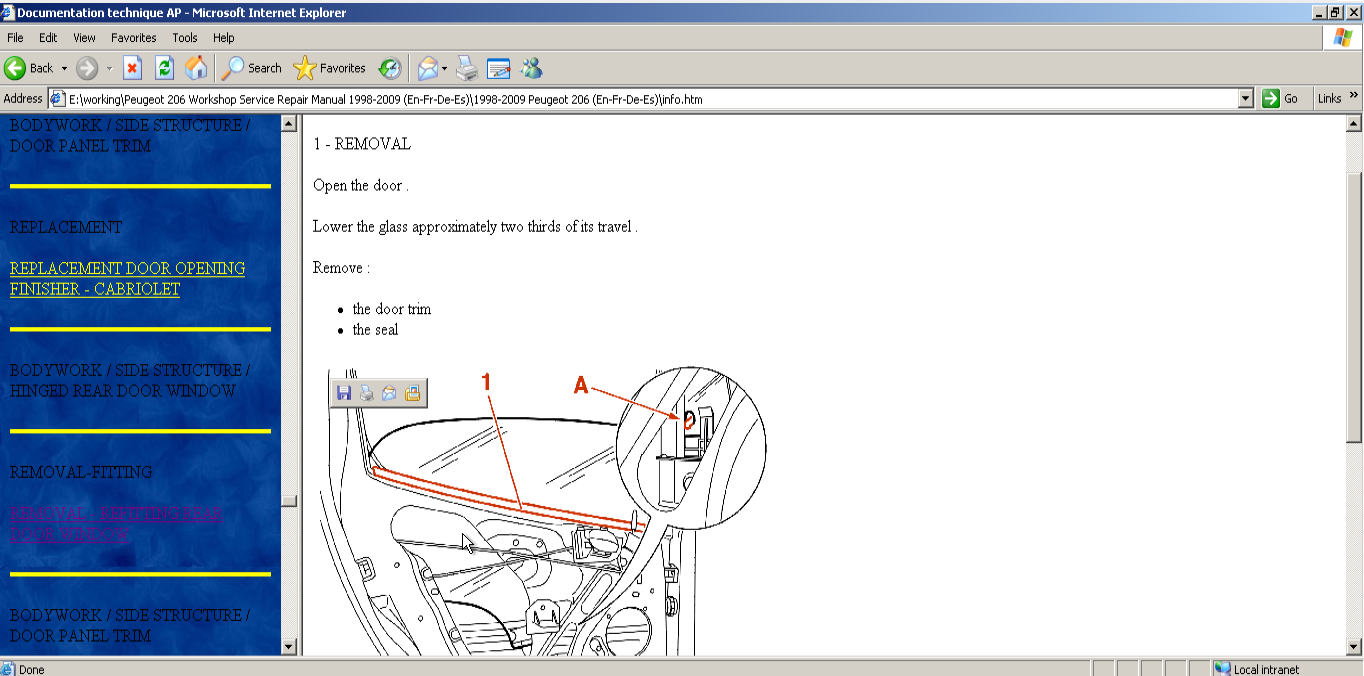Click the door window diagram image

[544, 513]
